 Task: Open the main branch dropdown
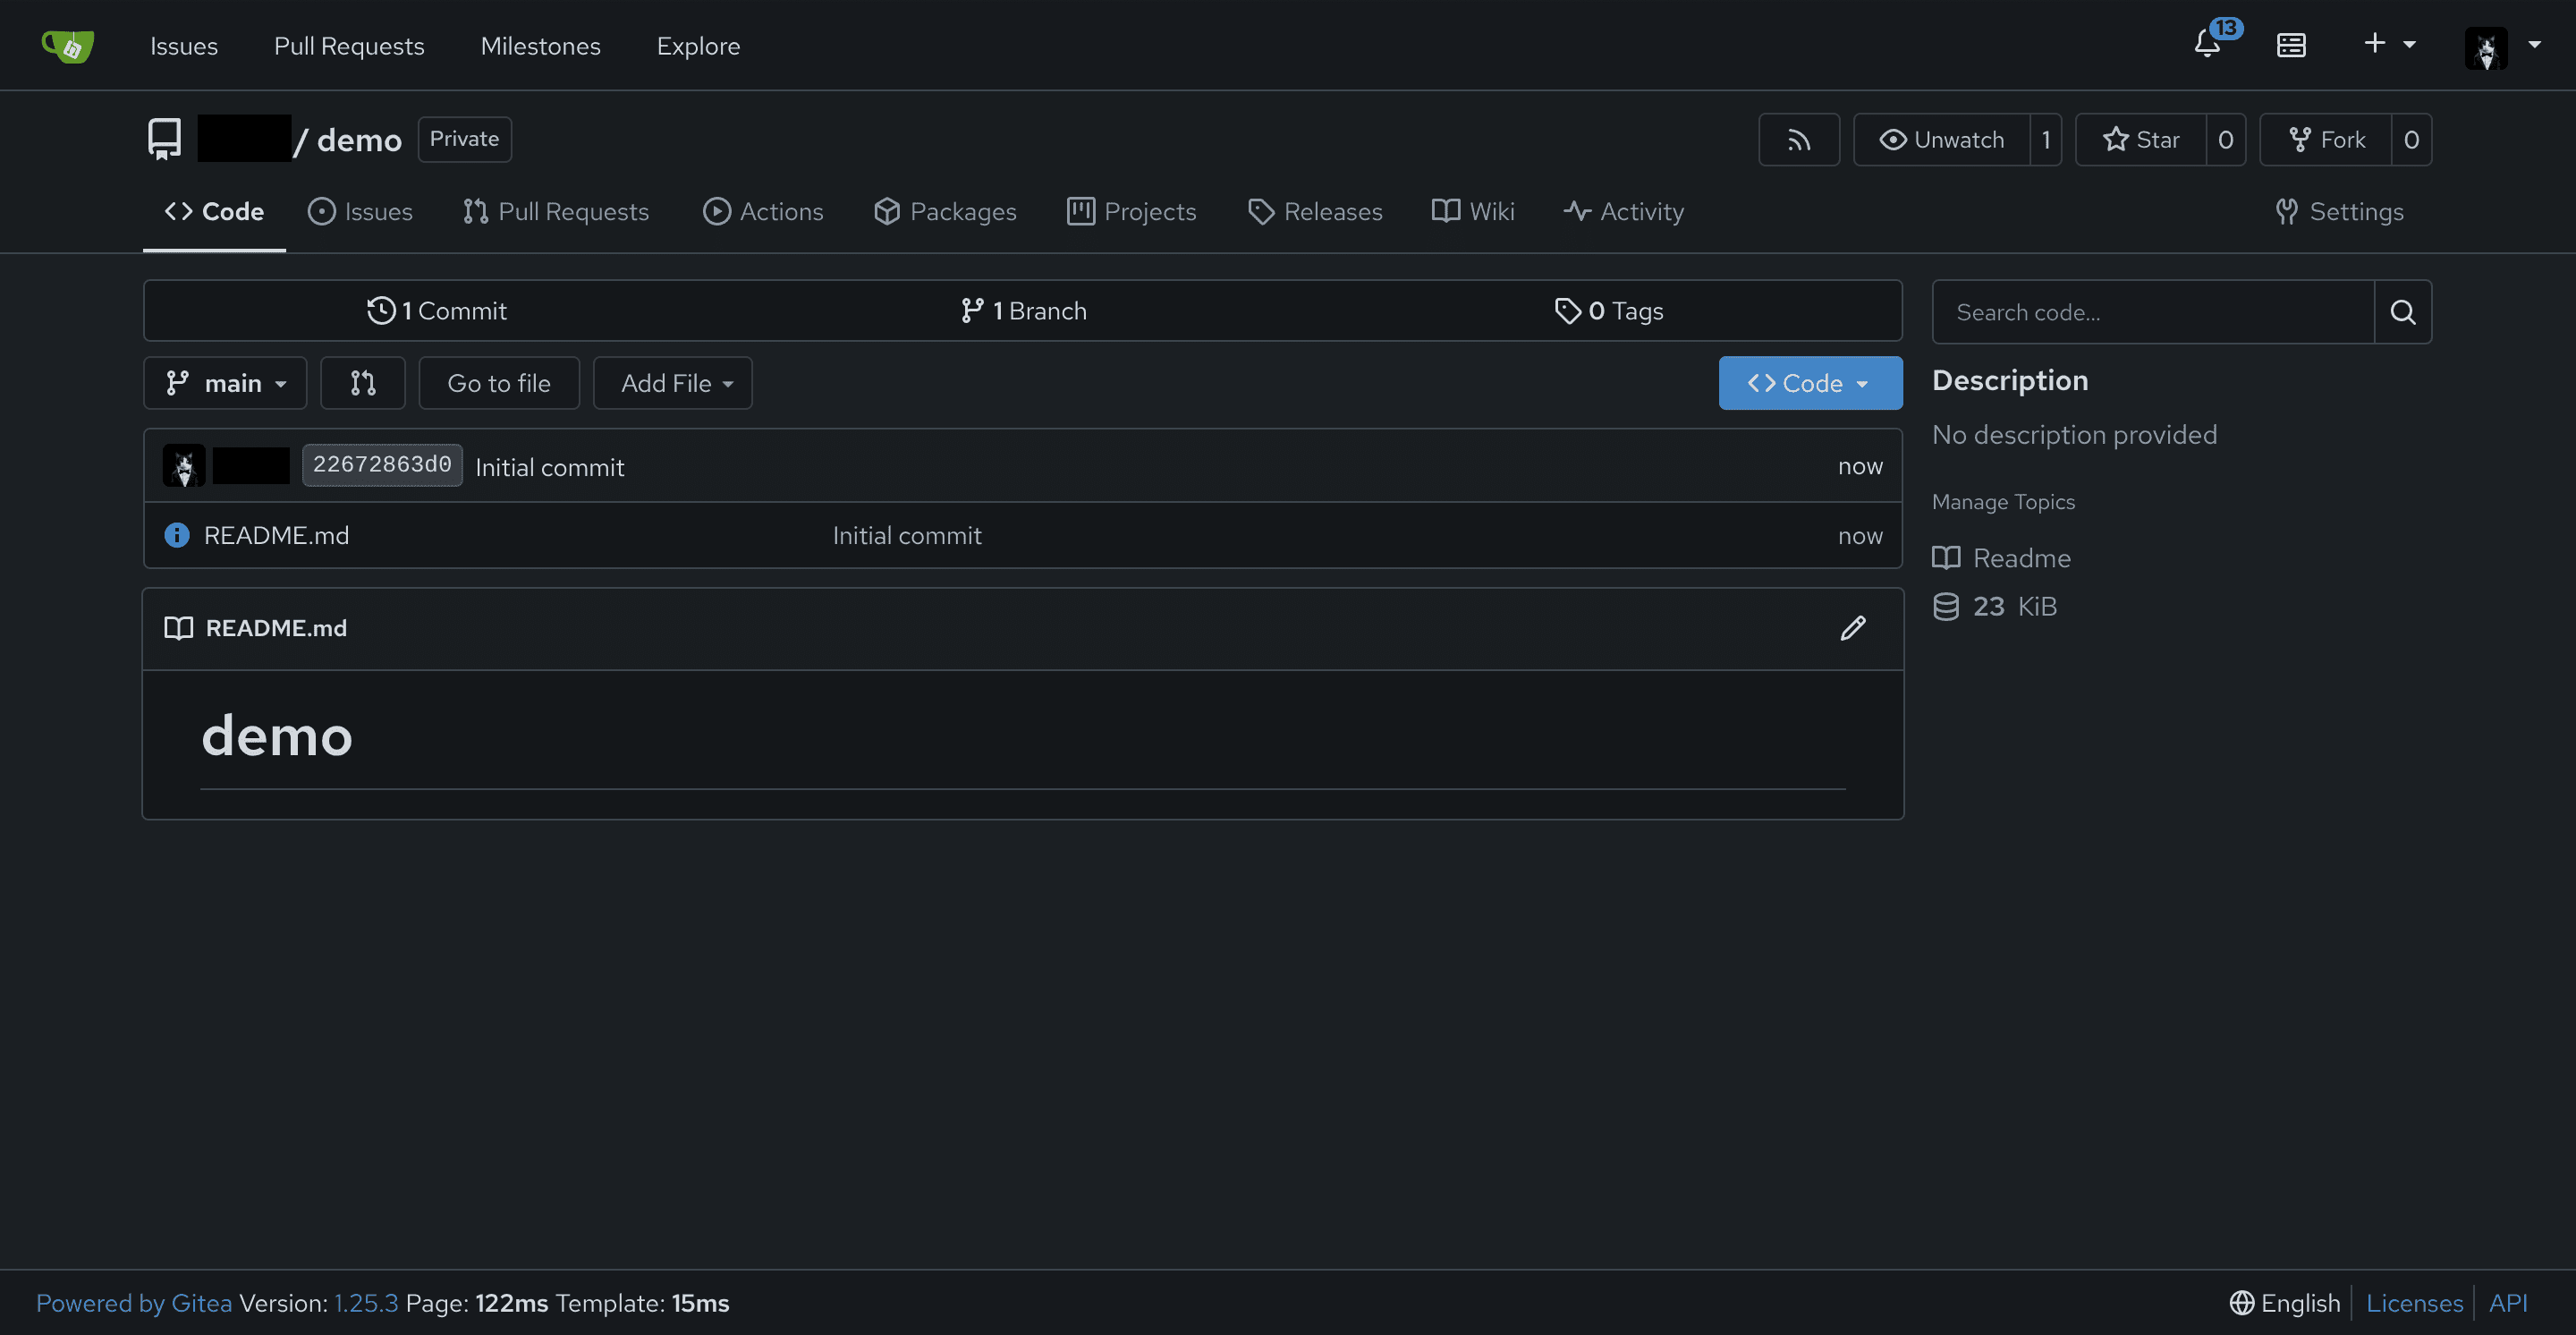225,383
